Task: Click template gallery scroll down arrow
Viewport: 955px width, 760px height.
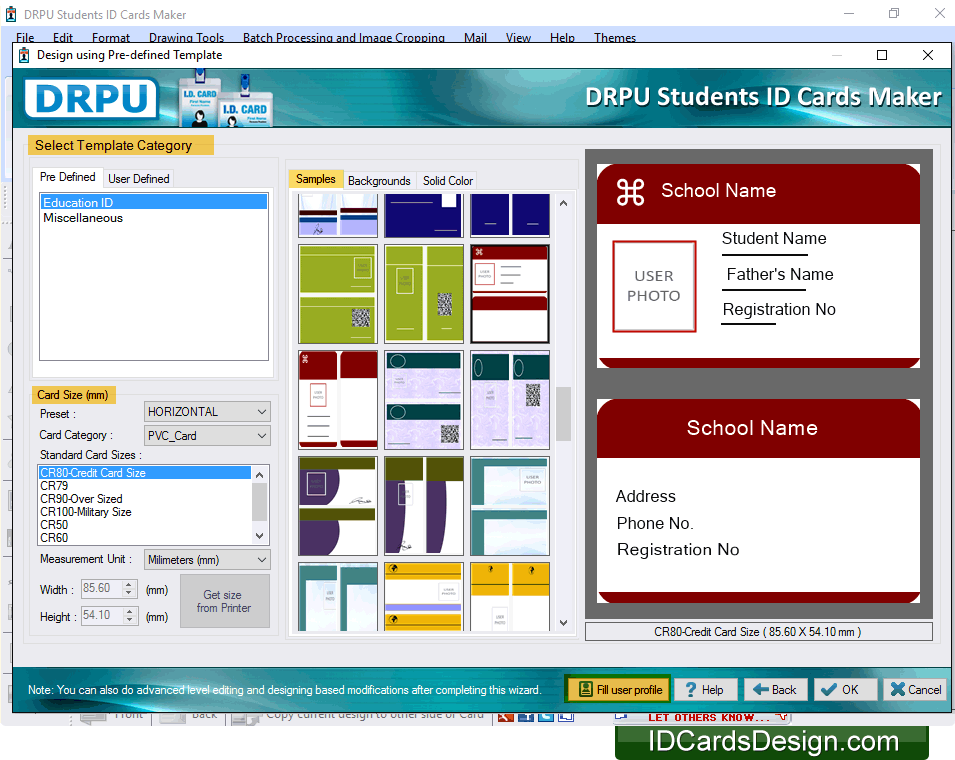Action: coord(563,622)
